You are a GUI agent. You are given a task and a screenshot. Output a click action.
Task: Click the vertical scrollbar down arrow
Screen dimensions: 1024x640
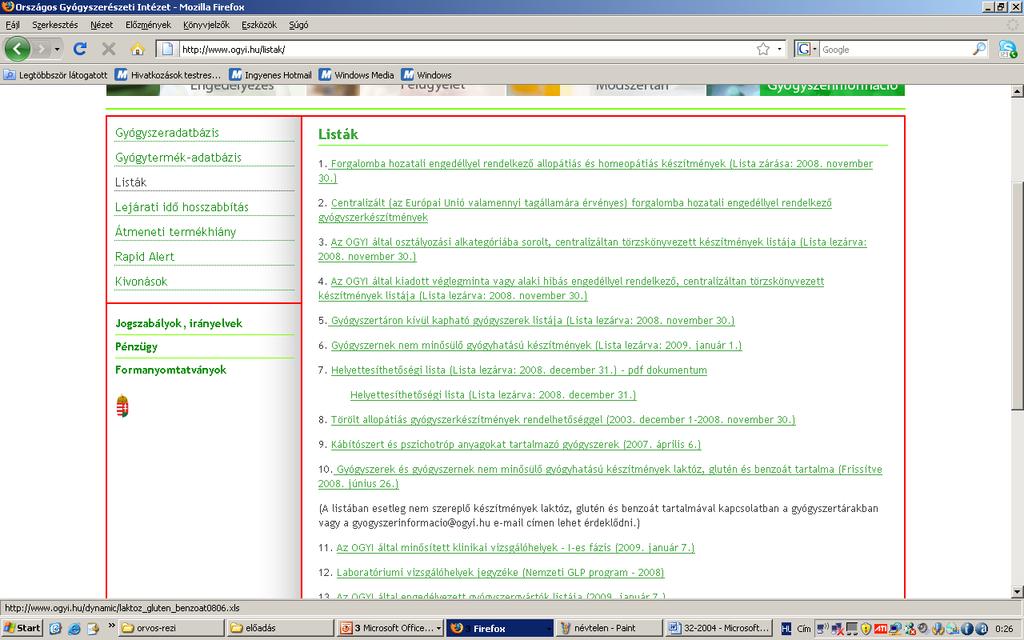coord(1017,592)
